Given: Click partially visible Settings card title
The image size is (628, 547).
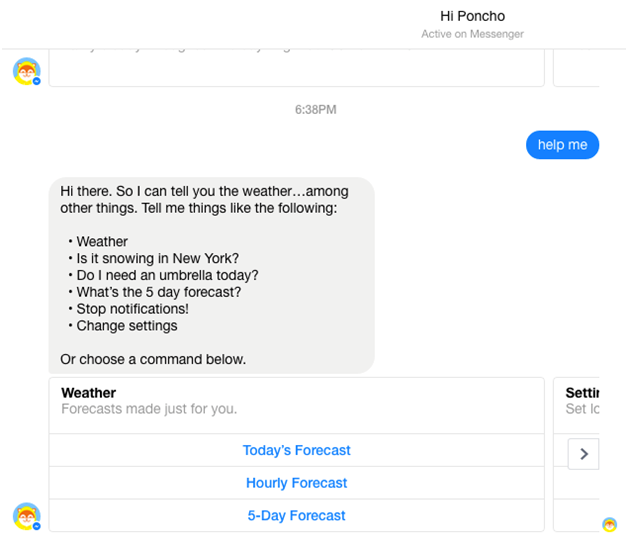Looking at the screenshot, I should click(x=582, y=393).
